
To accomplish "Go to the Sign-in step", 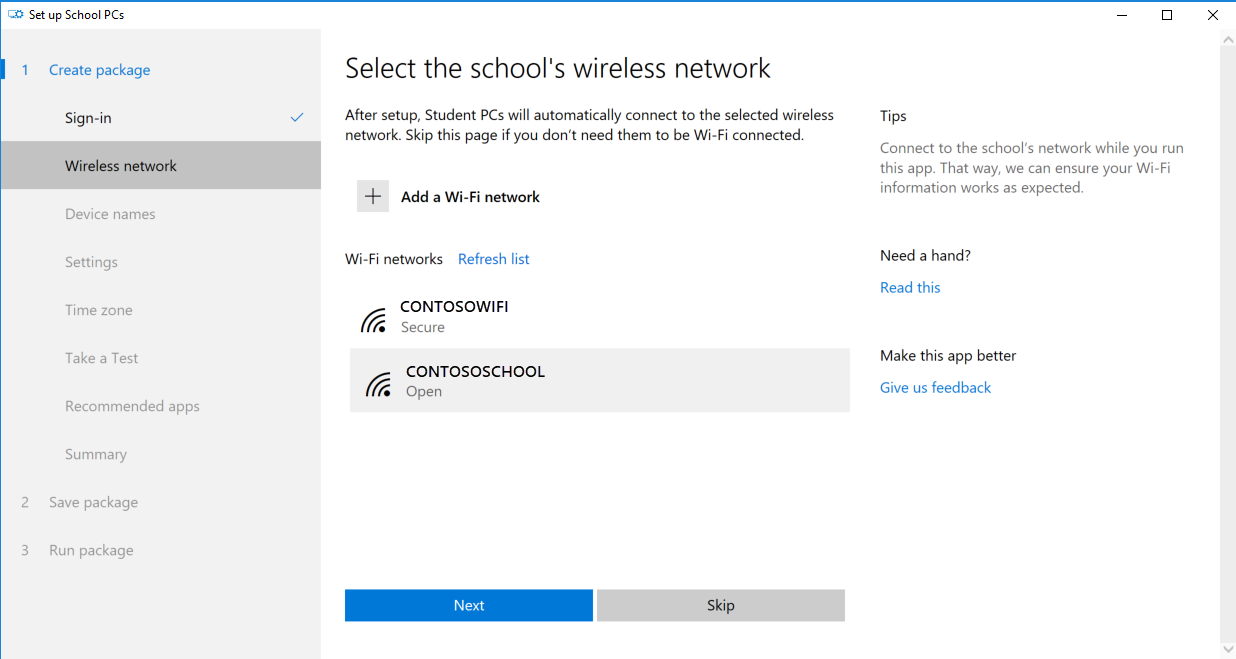I will [88, 118].
